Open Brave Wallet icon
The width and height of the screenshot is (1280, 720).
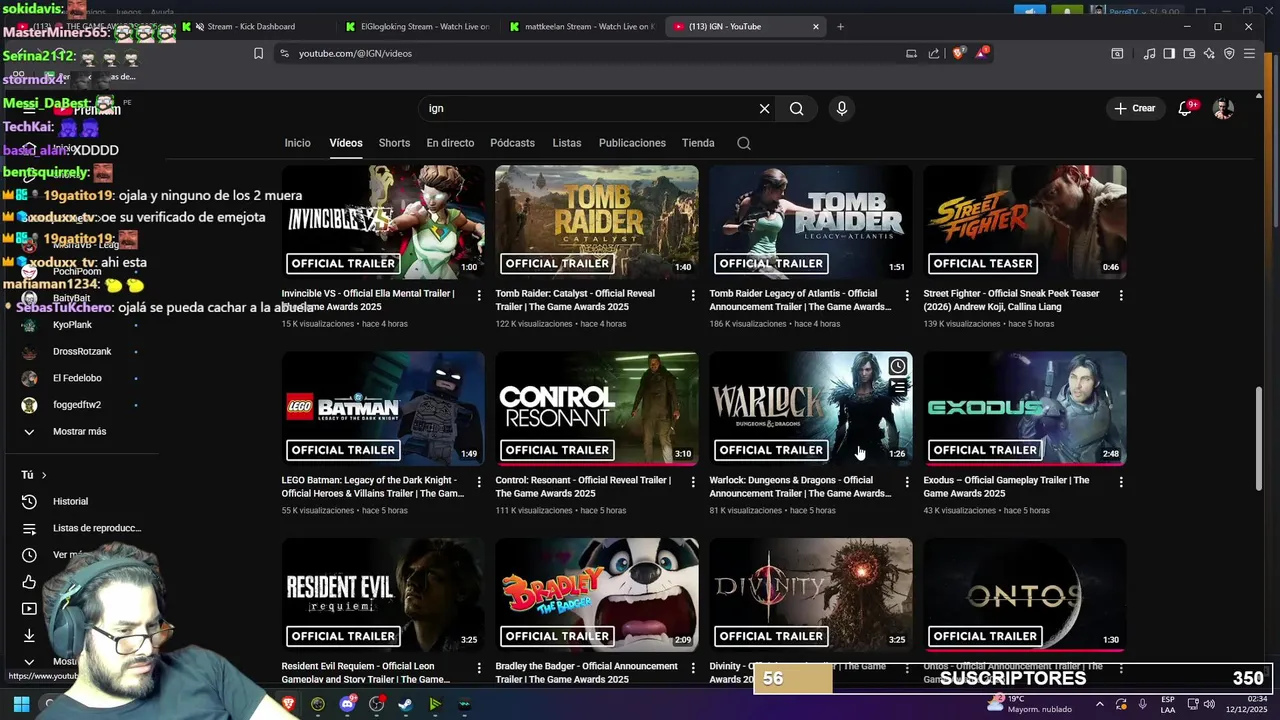pos(1189,53)
